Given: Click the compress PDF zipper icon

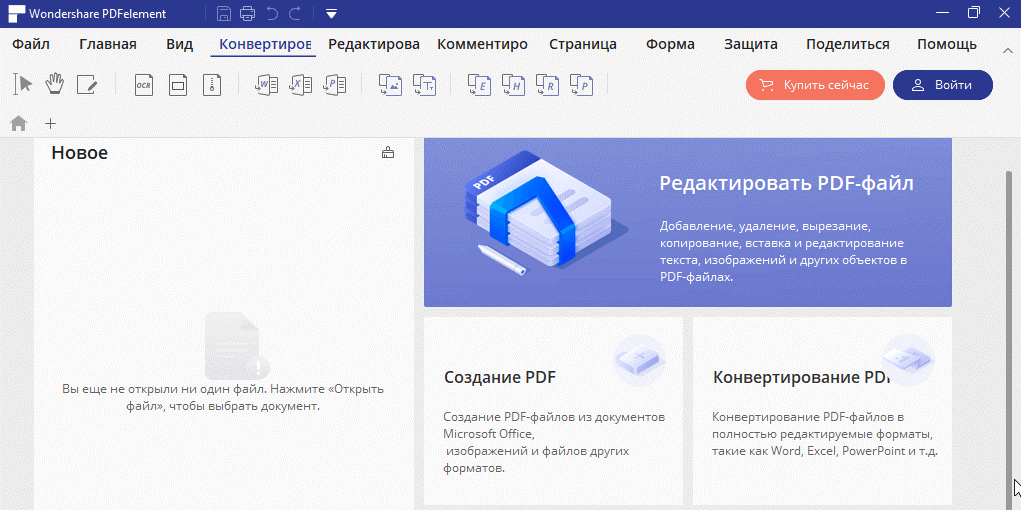Looking at the screenshot, I should point(212,85).
